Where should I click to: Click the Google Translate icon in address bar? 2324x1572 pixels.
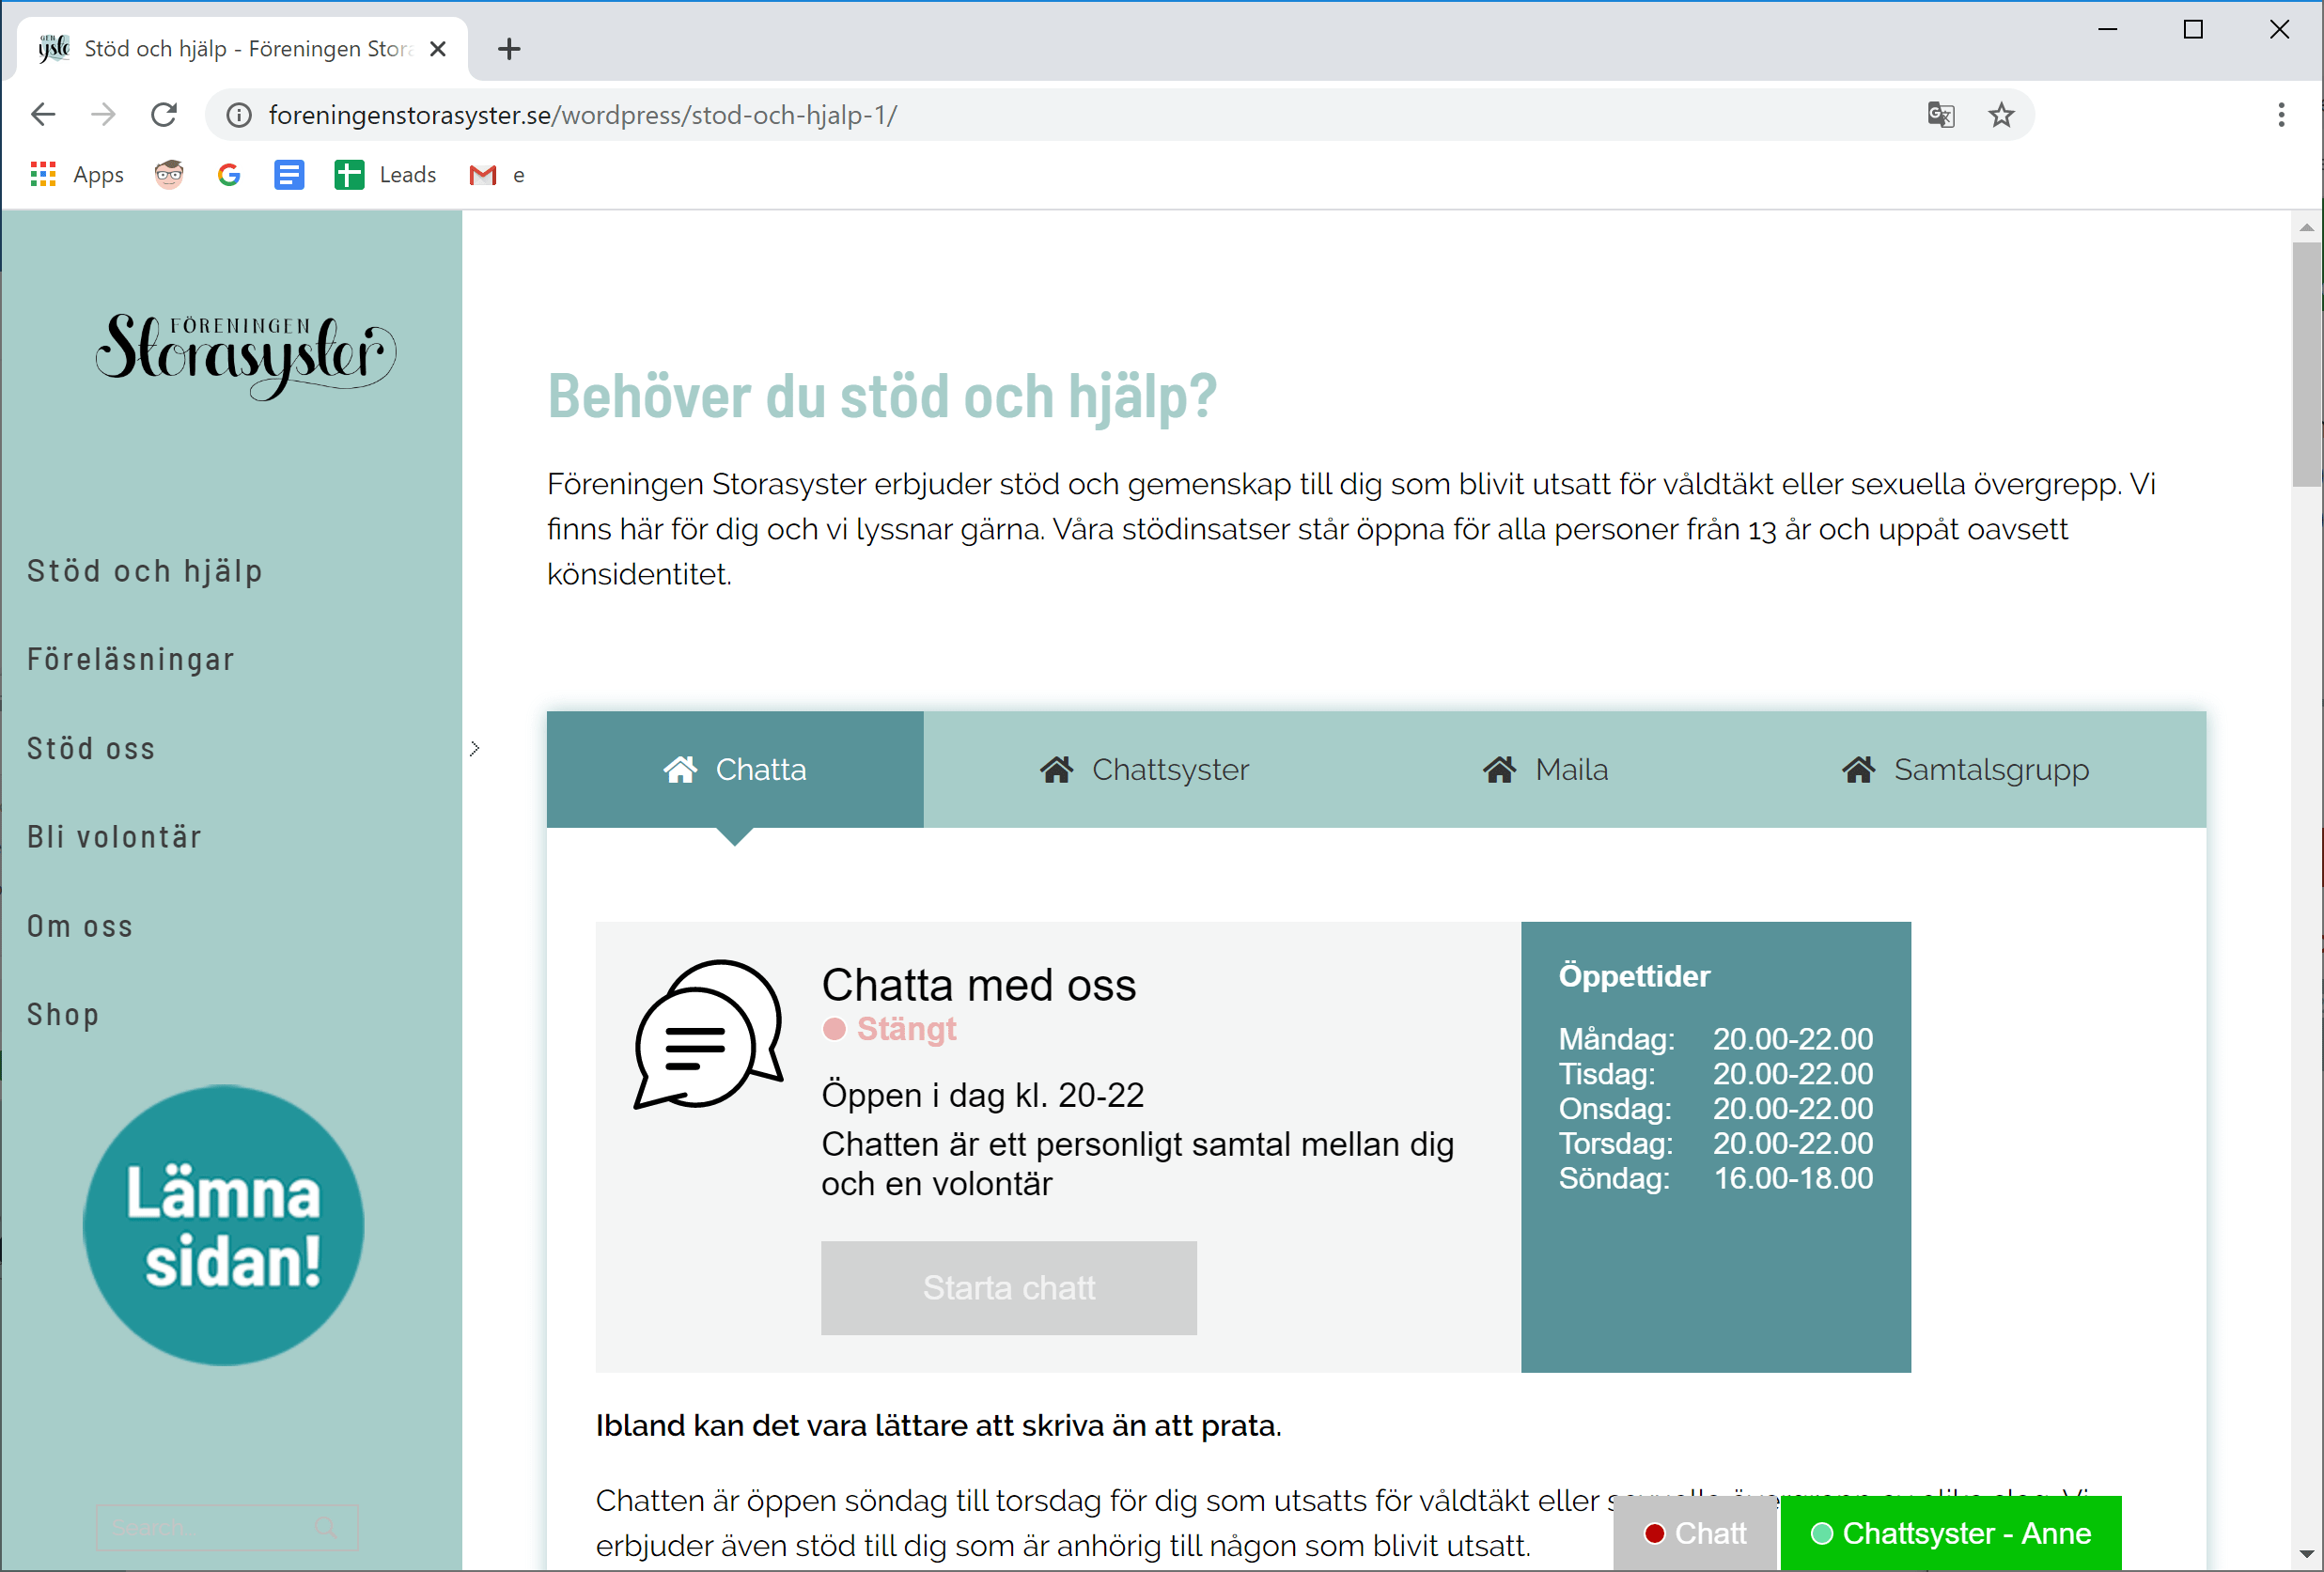[1940, 115]
